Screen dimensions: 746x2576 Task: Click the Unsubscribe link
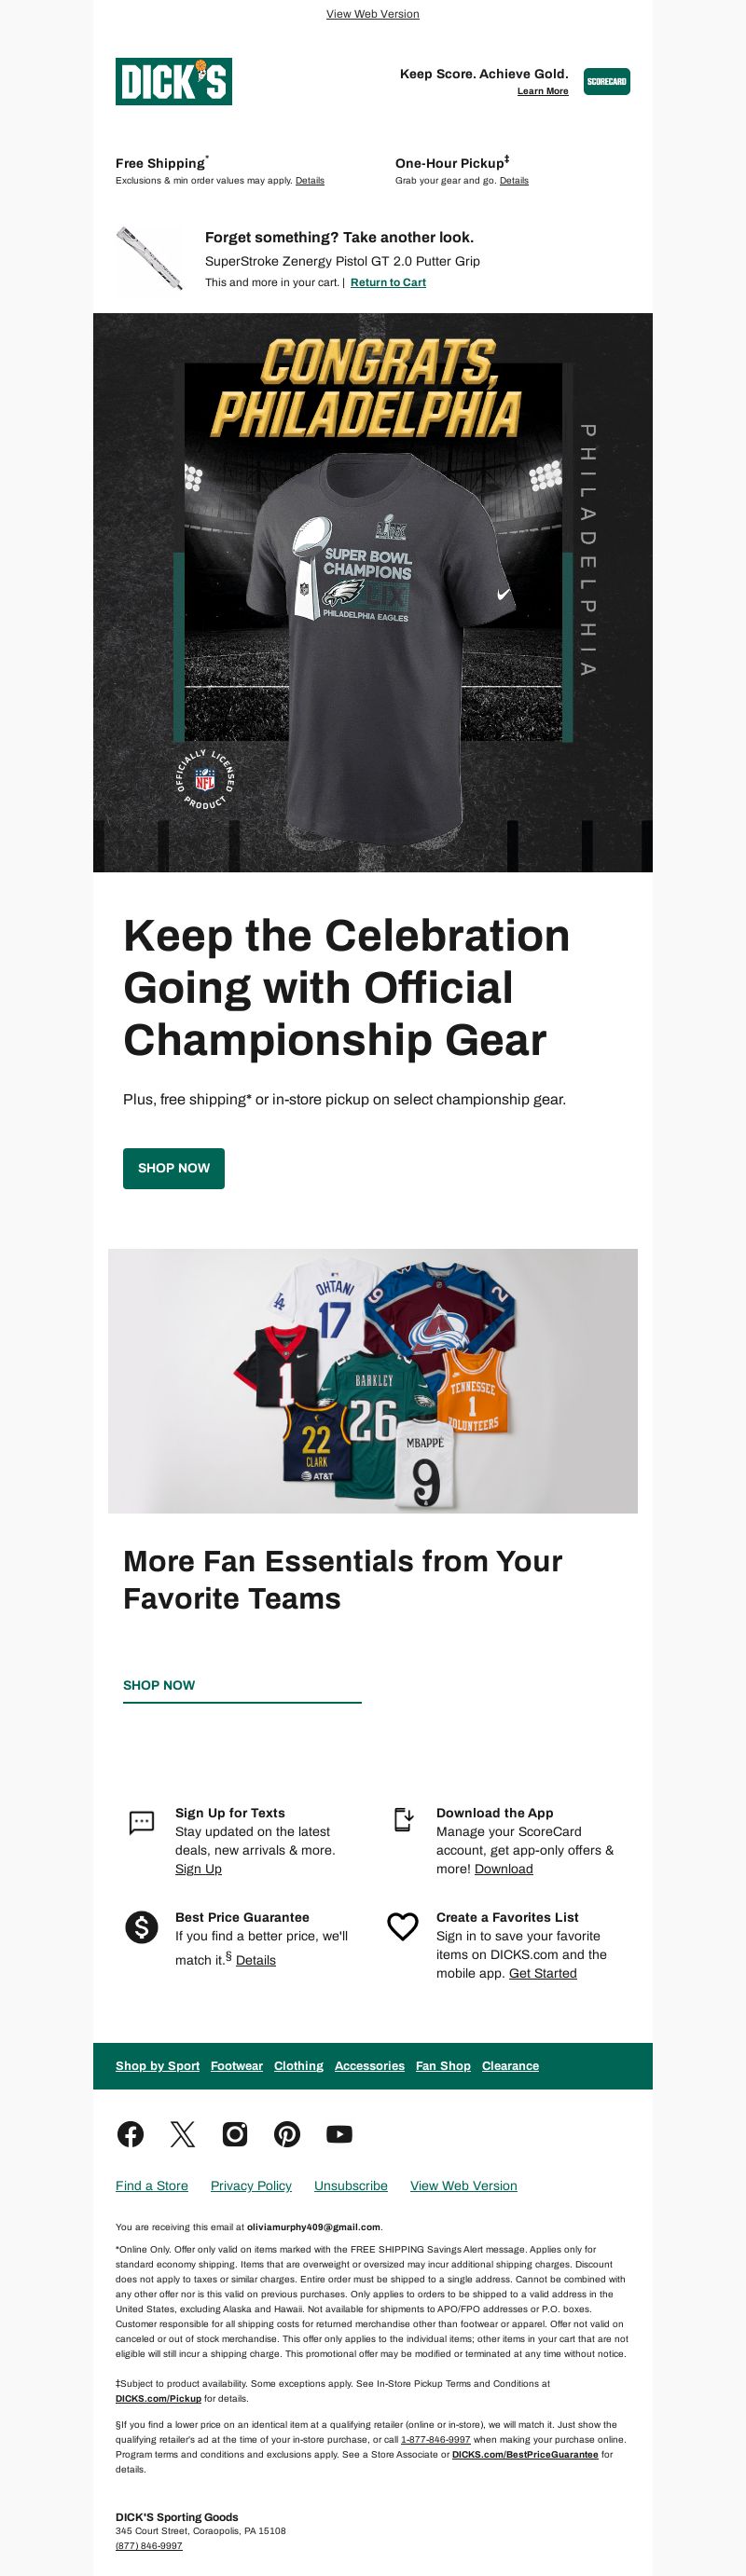click(x=351, y=2186)
